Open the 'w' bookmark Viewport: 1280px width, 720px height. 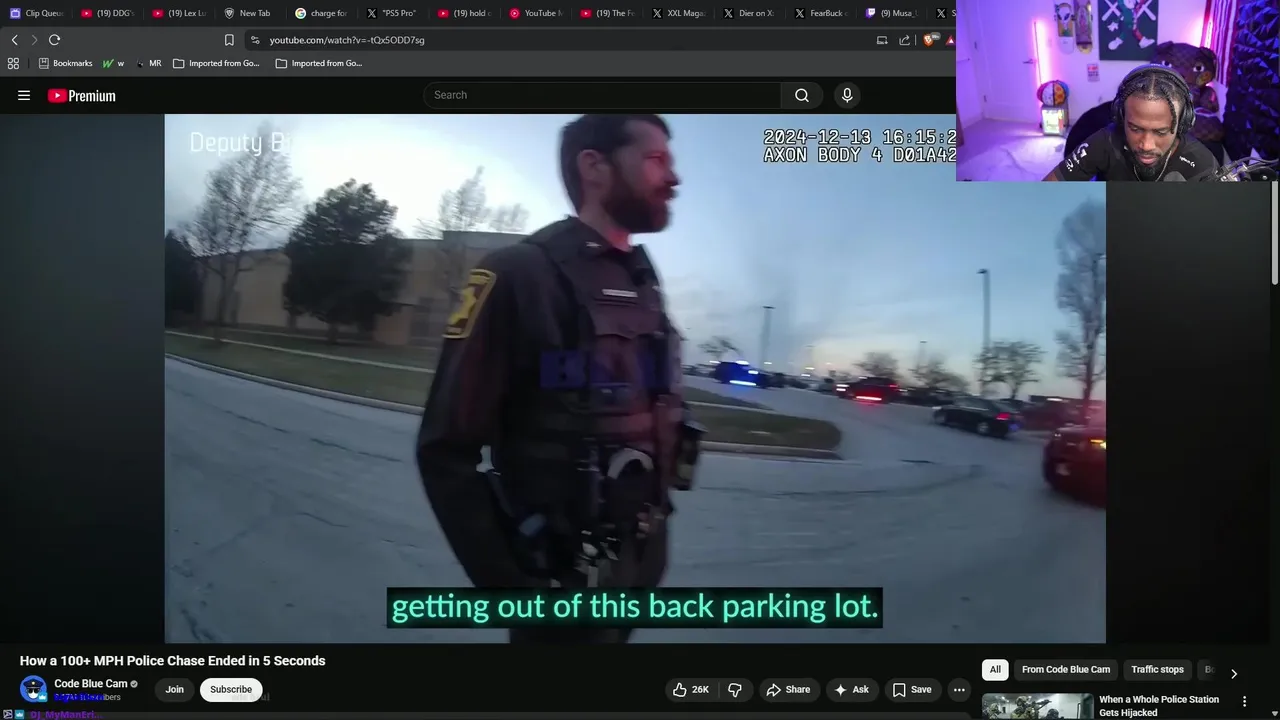(x=114, y=63)
